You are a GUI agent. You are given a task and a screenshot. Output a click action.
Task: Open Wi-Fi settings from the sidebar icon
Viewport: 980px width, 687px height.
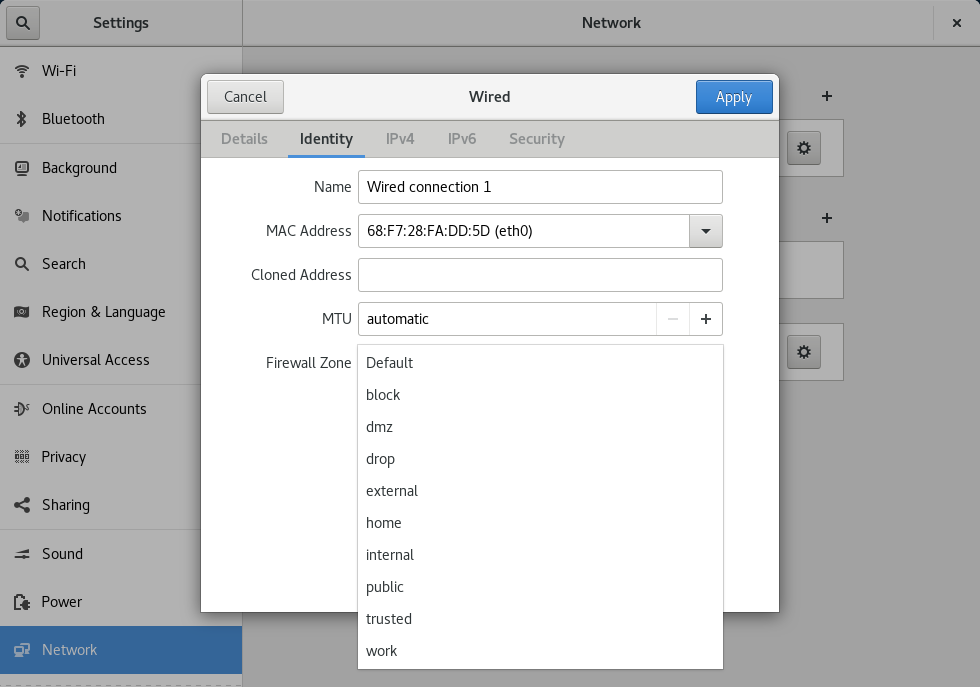(x=22, y=71)
